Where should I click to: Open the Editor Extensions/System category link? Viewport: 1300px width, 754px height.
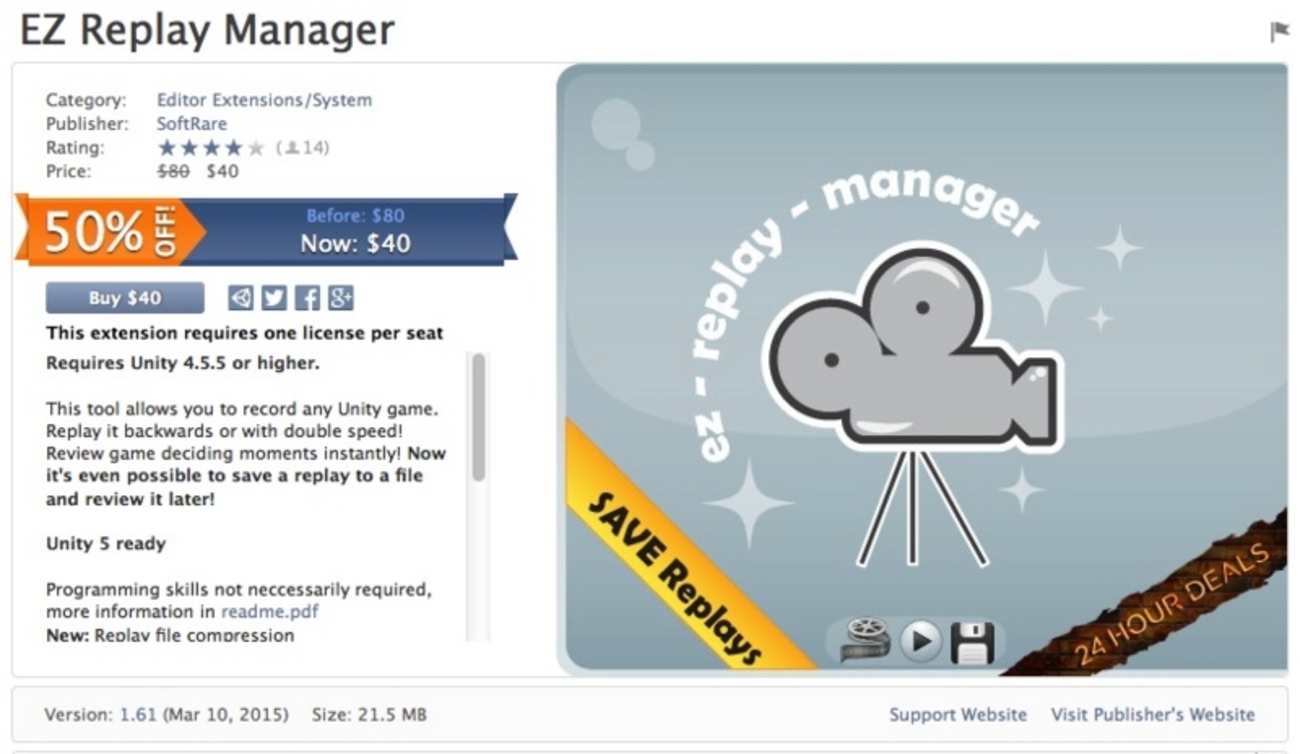pyautogui.click(x=264, y=100)
